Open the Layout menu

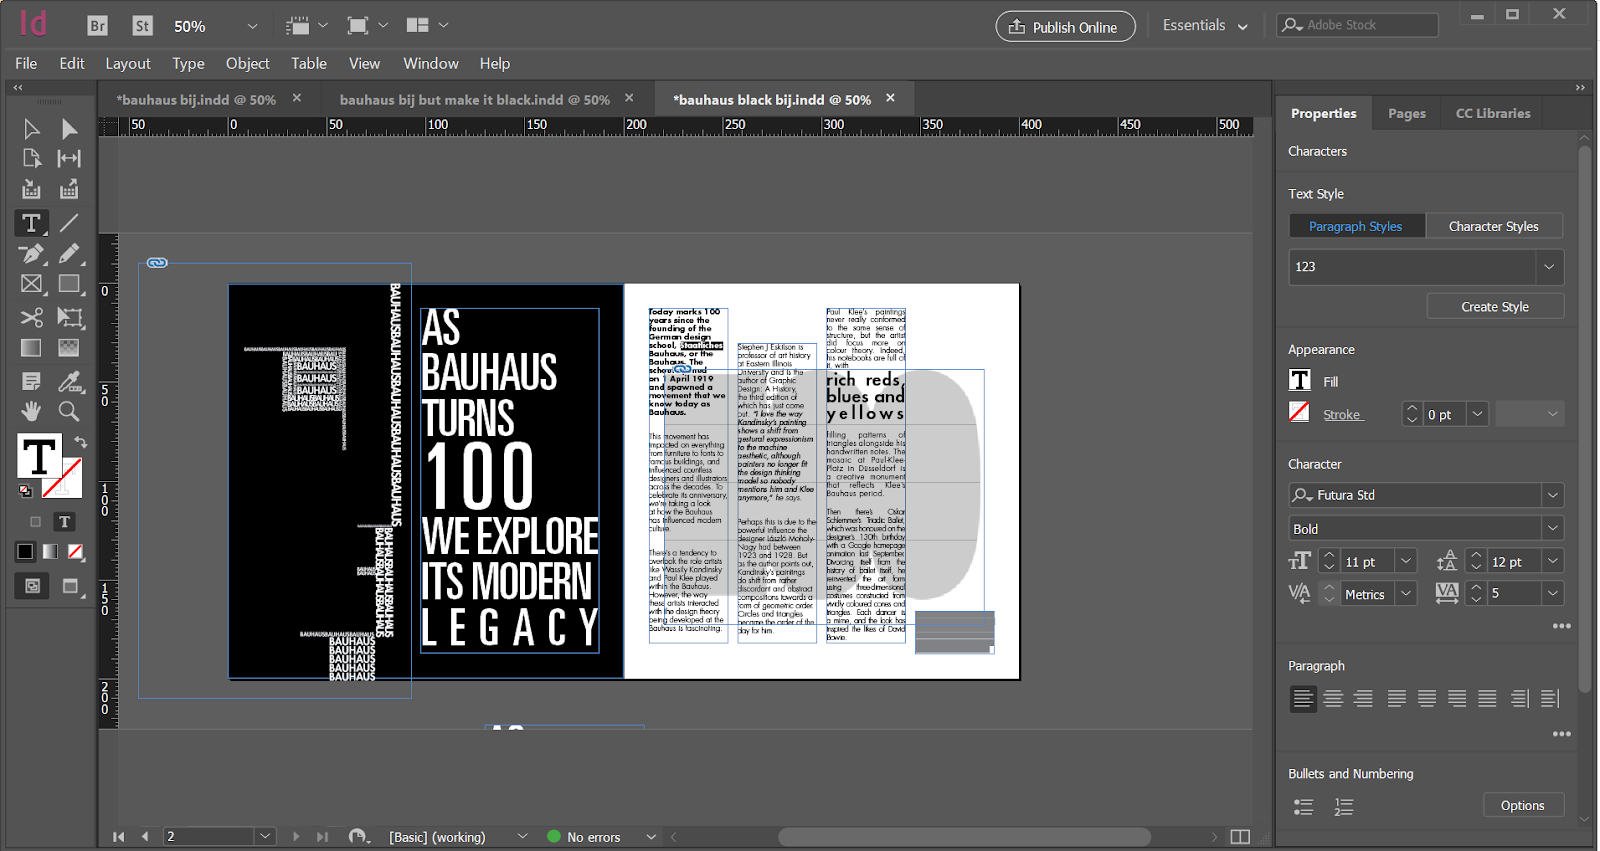tap(128, 63)
